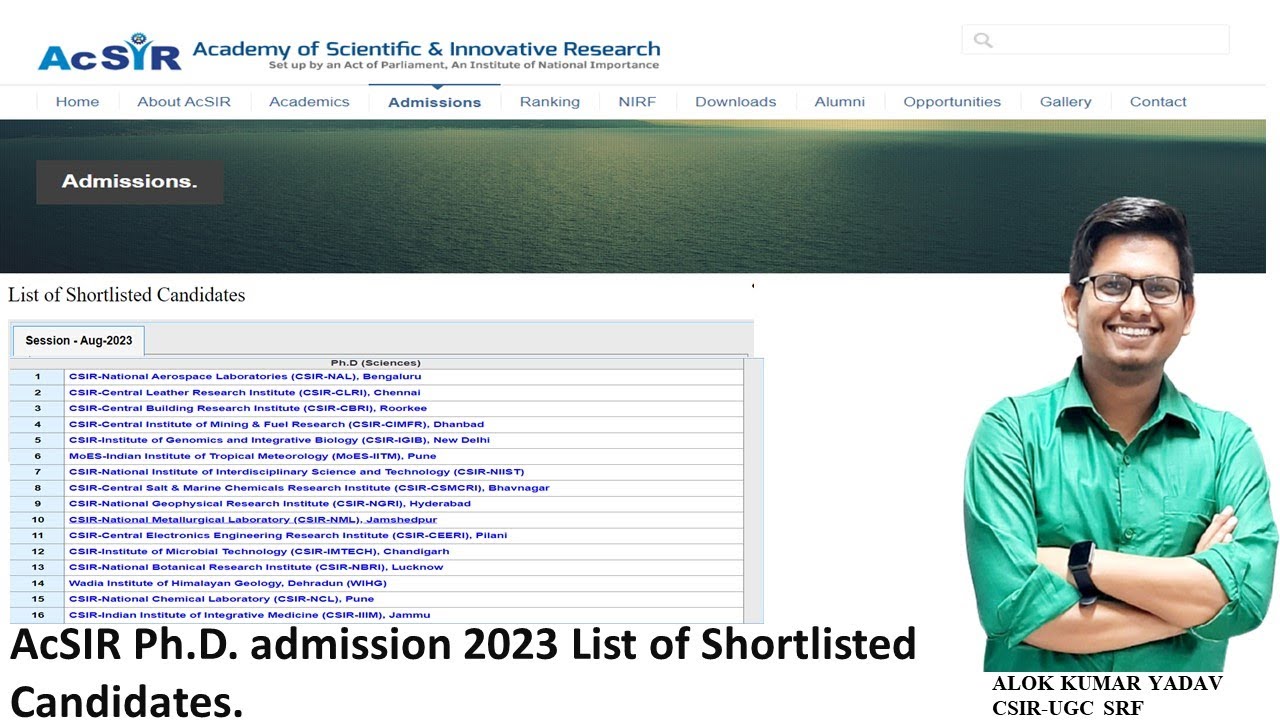Focus the site search box
1280x720 pixels.
pyautogui.click(x=1096, y=40)
